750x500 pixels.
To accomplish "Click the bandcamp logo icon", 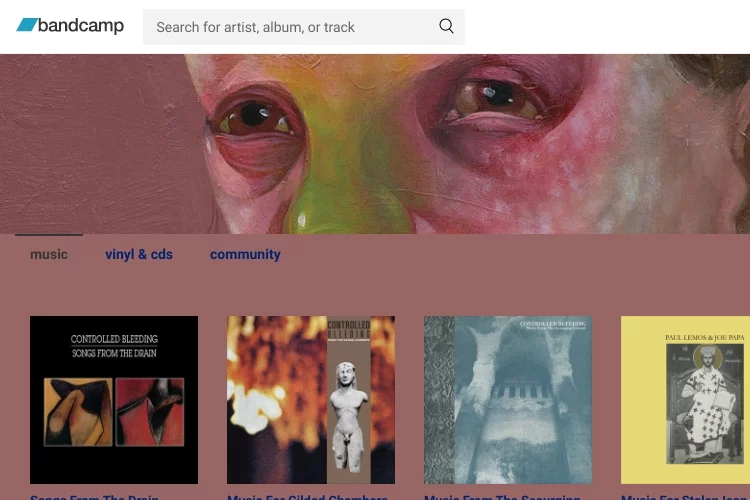I will [x=27, y=25].
